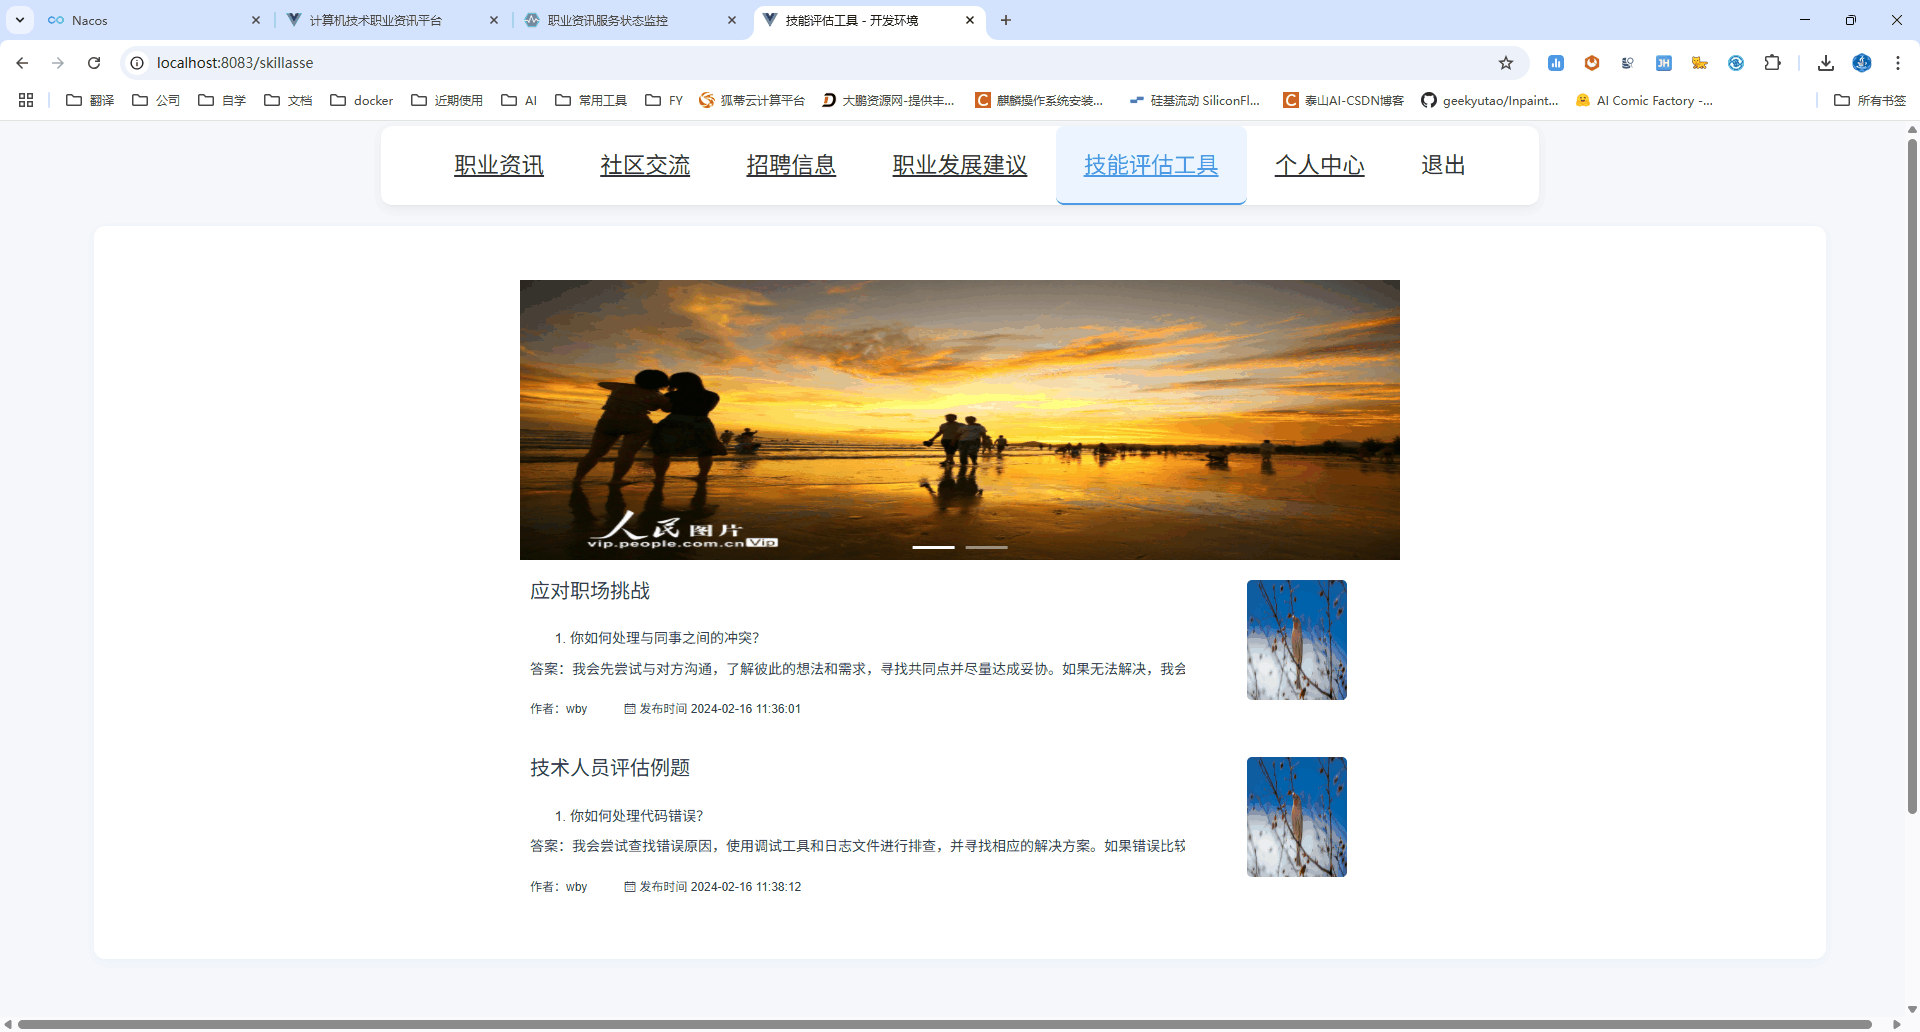Viewport: 1920px width, 1032px height.
Task: Open the Chrome three-dot menu
Action: tap(1898, 63)
